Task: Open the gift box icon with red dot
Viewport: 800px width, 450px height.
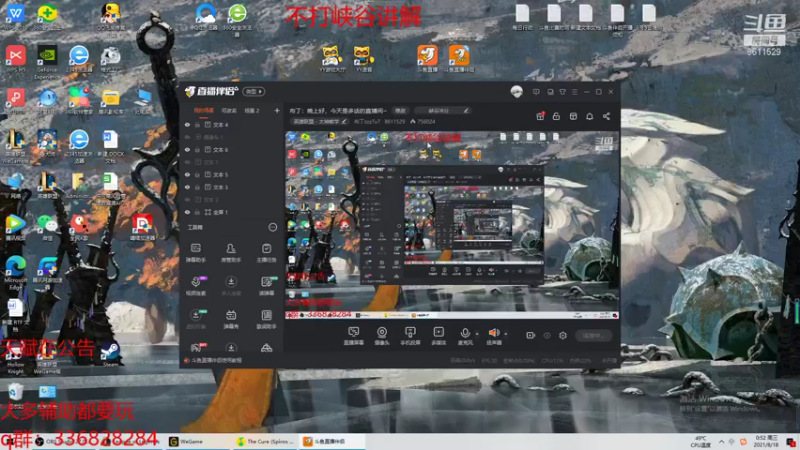Action: point(540,116)
